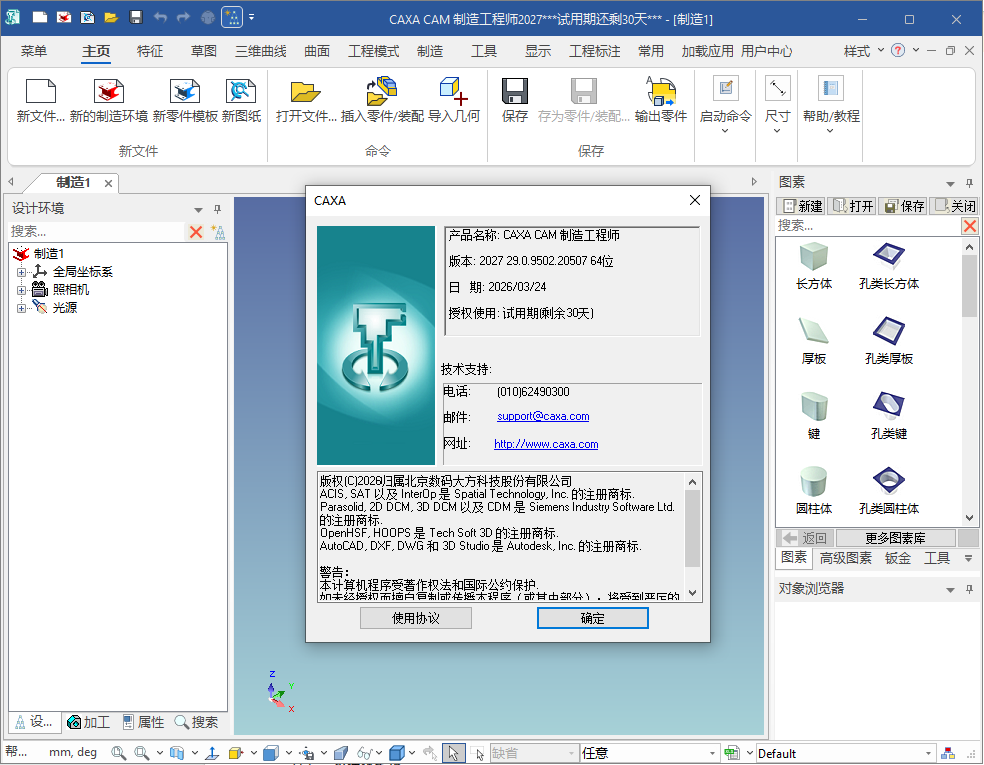Screen dimensions: 984x765
Task: Create a 新的制造环境 manufacturing environment
Action: [109, 92]
